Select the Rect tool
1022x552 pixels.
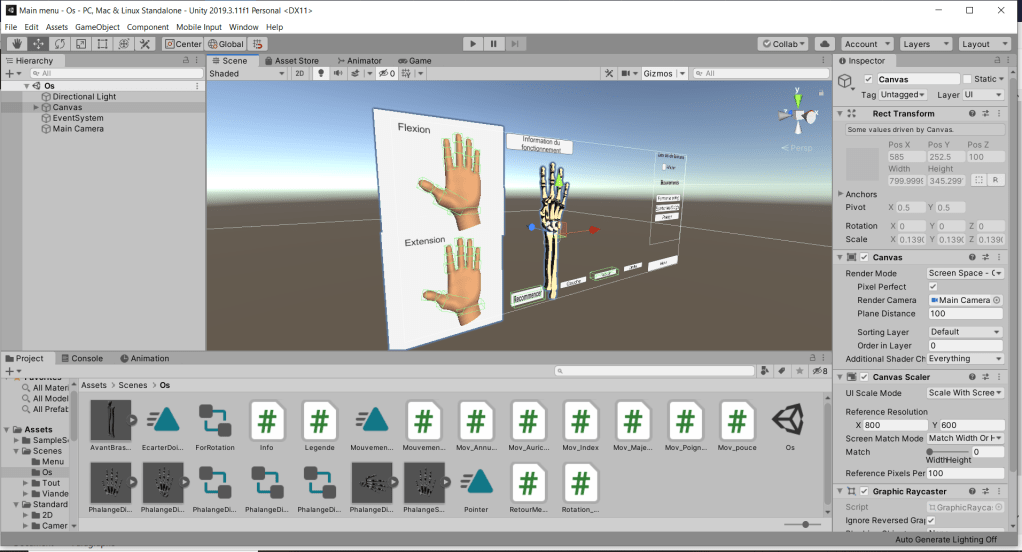pyautogui.click(x=102, y=44)
